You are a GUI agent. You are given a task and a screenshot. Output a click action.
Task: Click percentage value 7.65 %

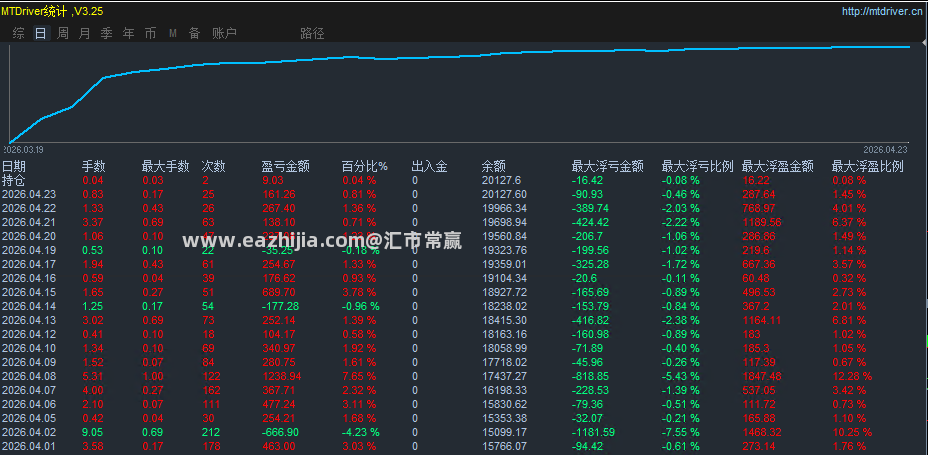click(359, 376)
